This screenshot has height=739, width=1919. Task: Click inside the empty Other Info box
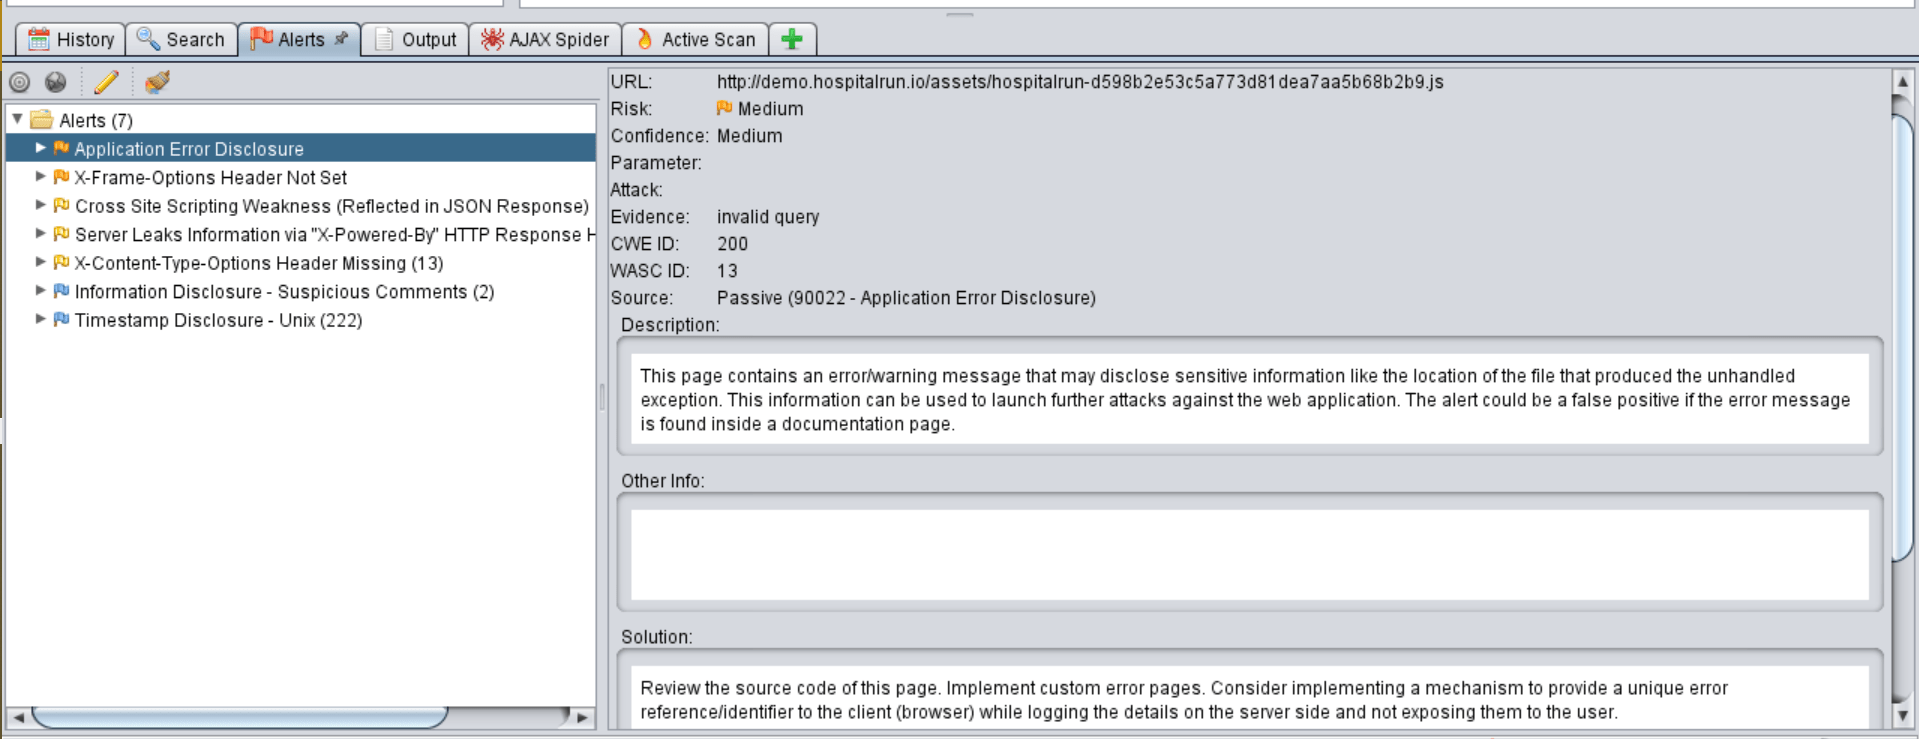coord(1250,555)
